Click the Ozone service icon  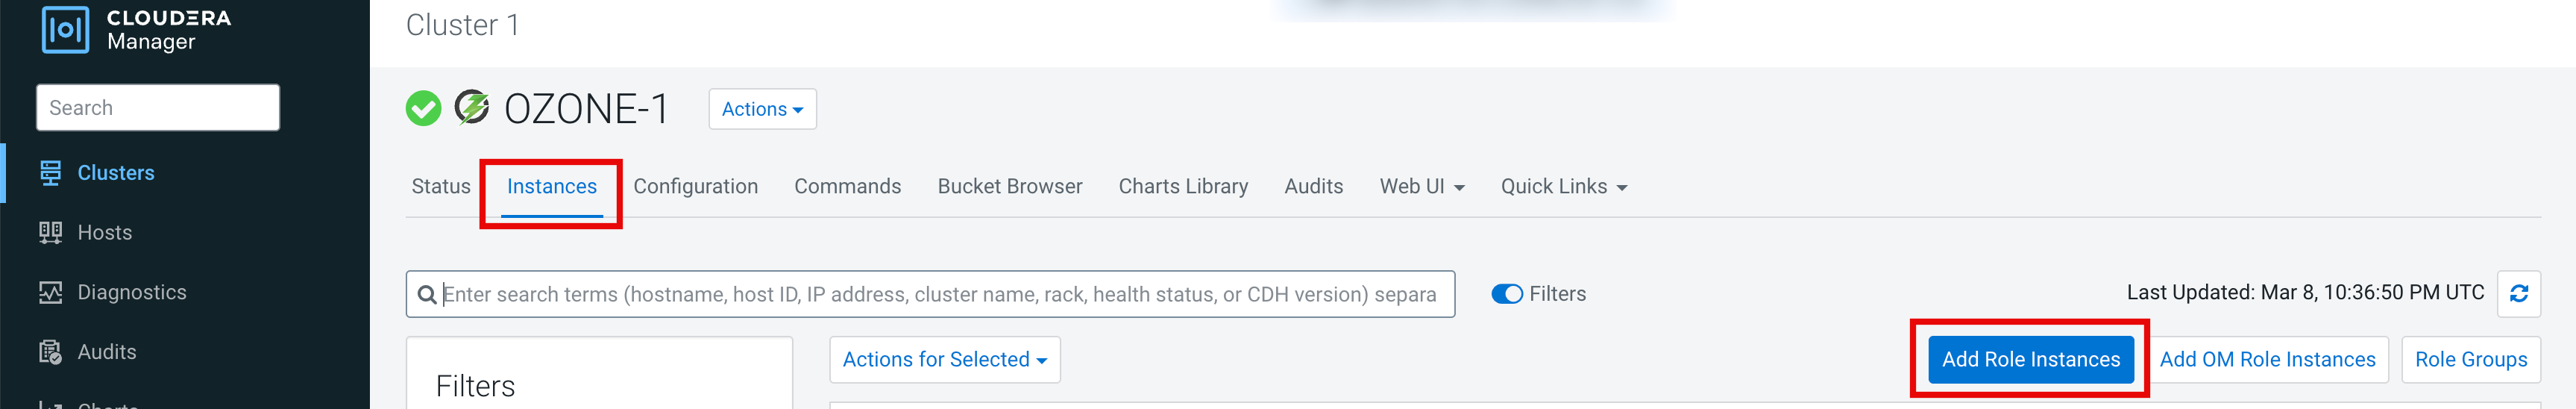pos(472,107)
